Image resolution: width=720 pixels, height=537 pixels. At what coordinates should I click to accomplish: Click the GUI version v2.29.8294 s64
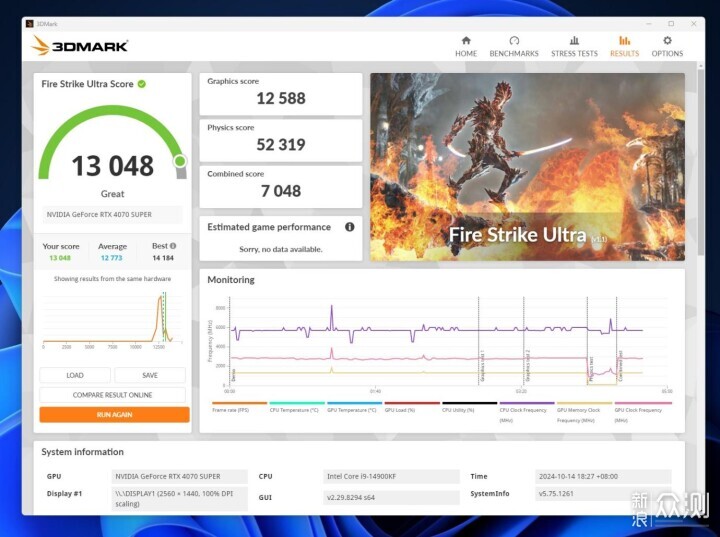click(x=391, y=497)
